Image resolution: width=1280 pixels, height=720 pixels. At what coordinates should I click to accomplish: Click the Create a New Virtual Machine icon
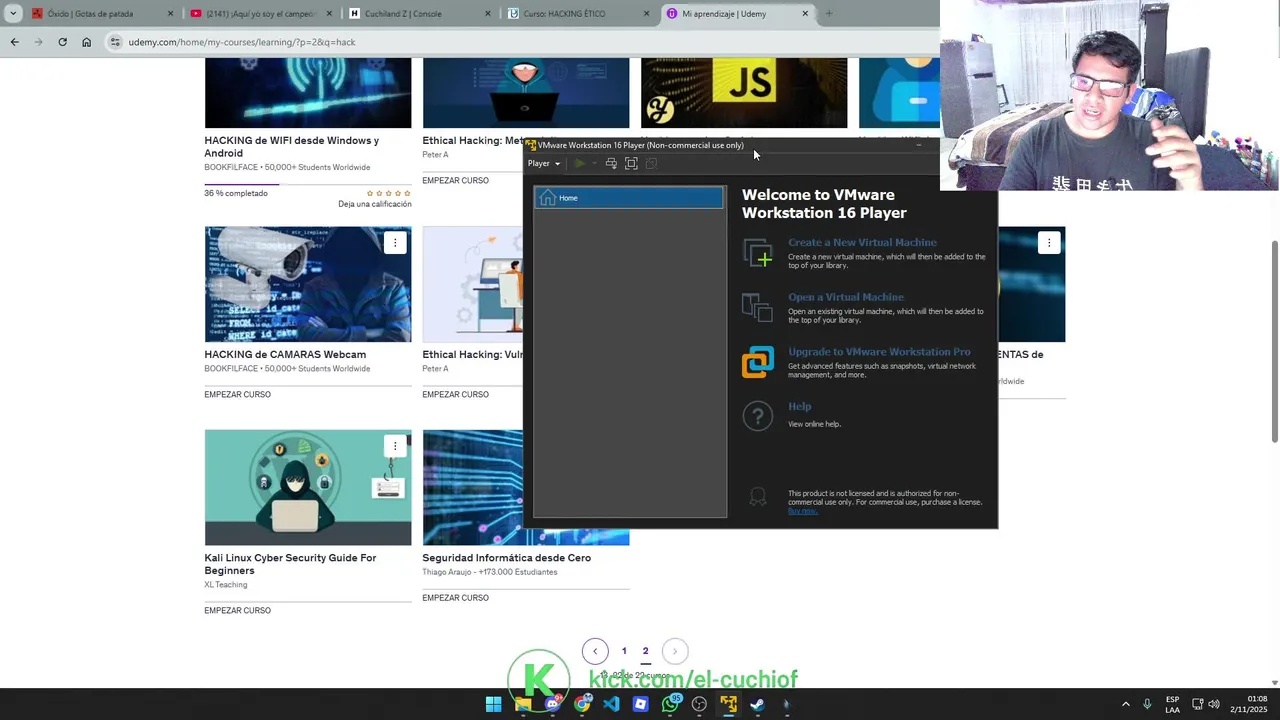[757, 253]
